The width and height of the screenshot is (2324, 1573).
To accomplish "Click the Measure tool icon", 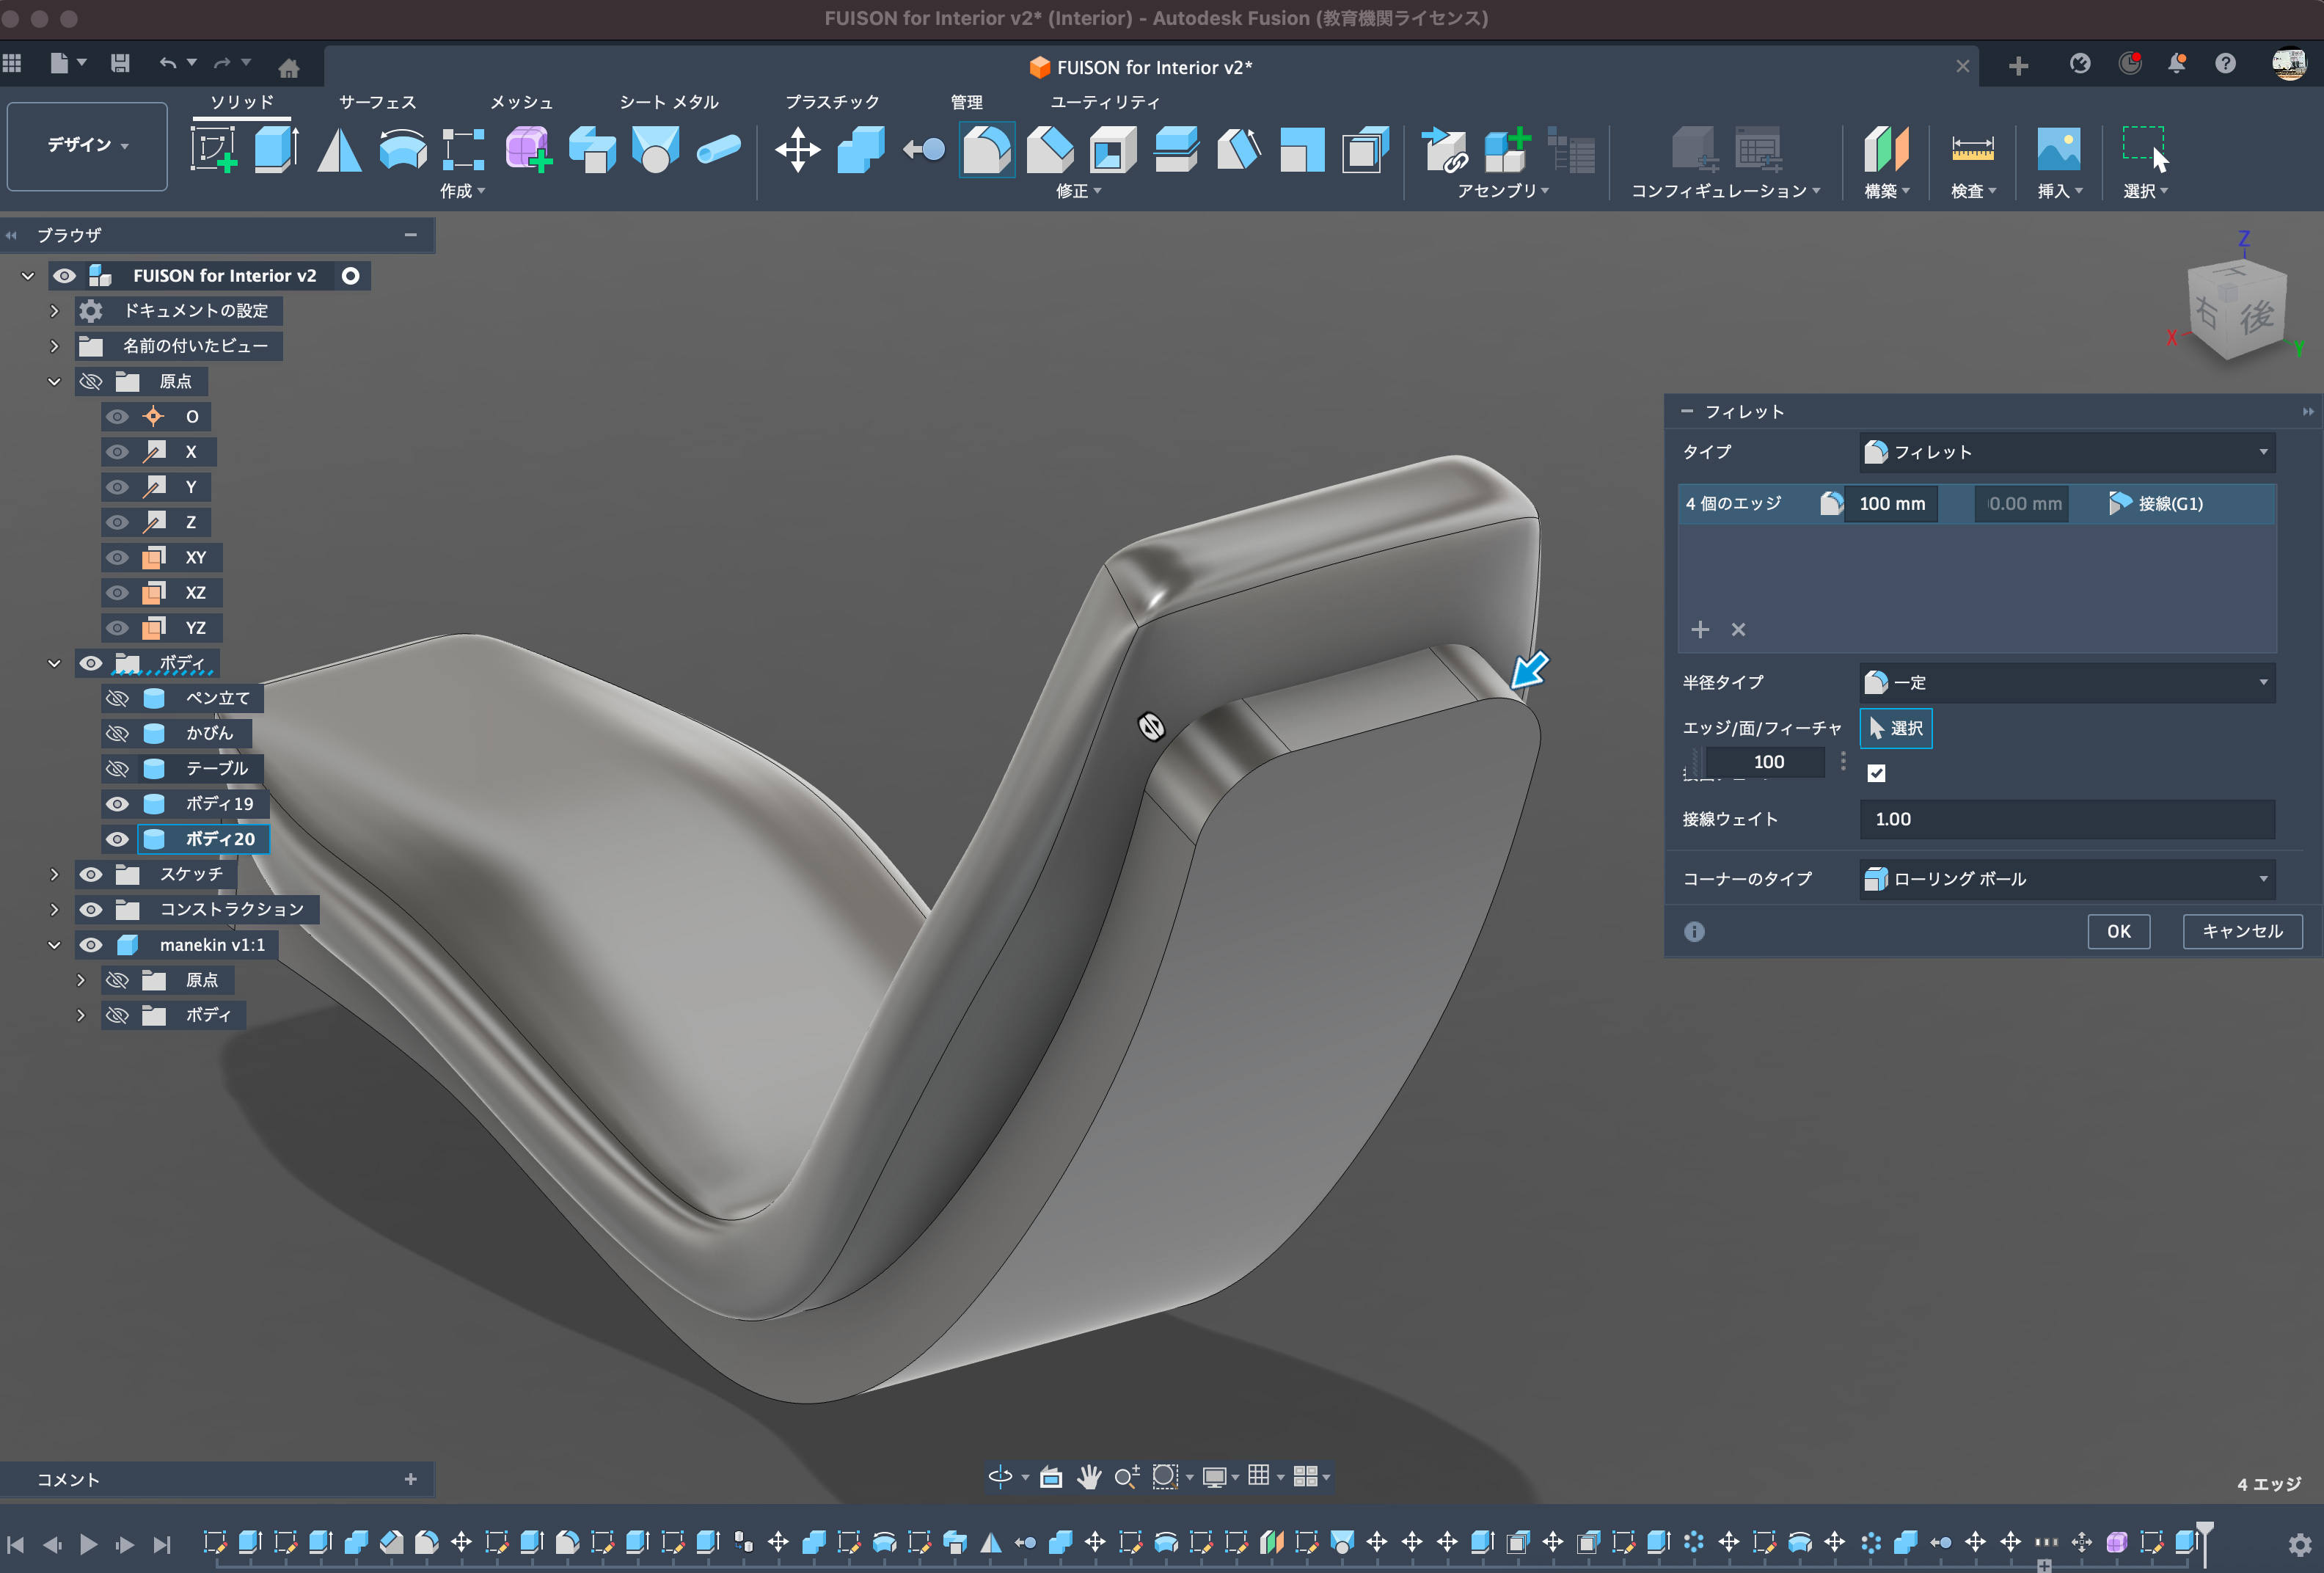I will pyautogui.click(x=1972, y=150).
